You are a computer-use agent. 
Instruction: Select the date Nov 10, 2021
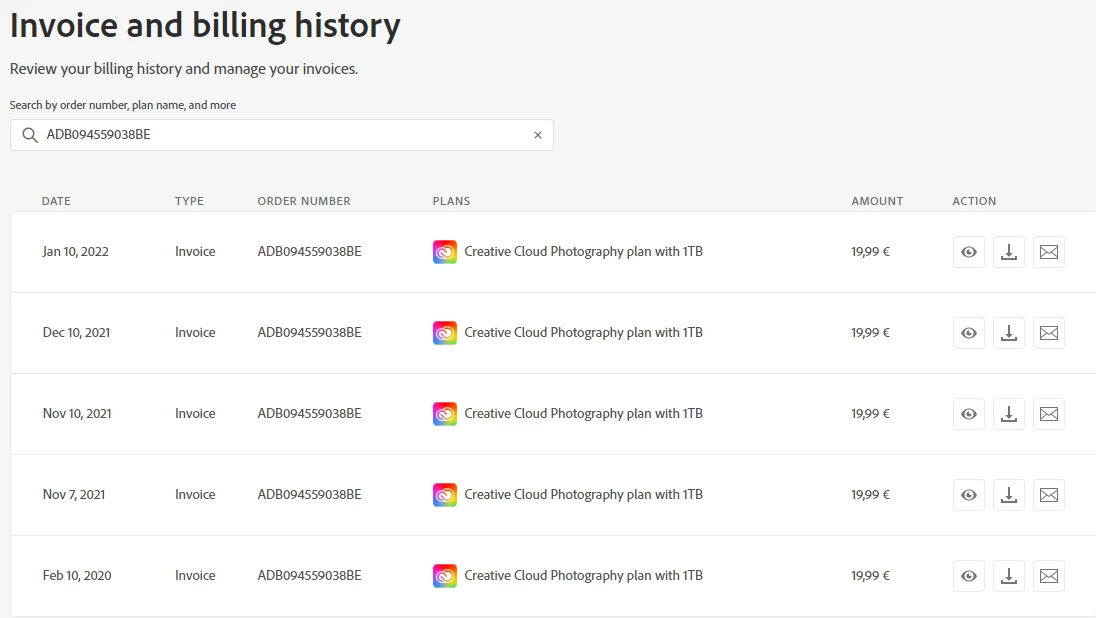tap(77, 414)
